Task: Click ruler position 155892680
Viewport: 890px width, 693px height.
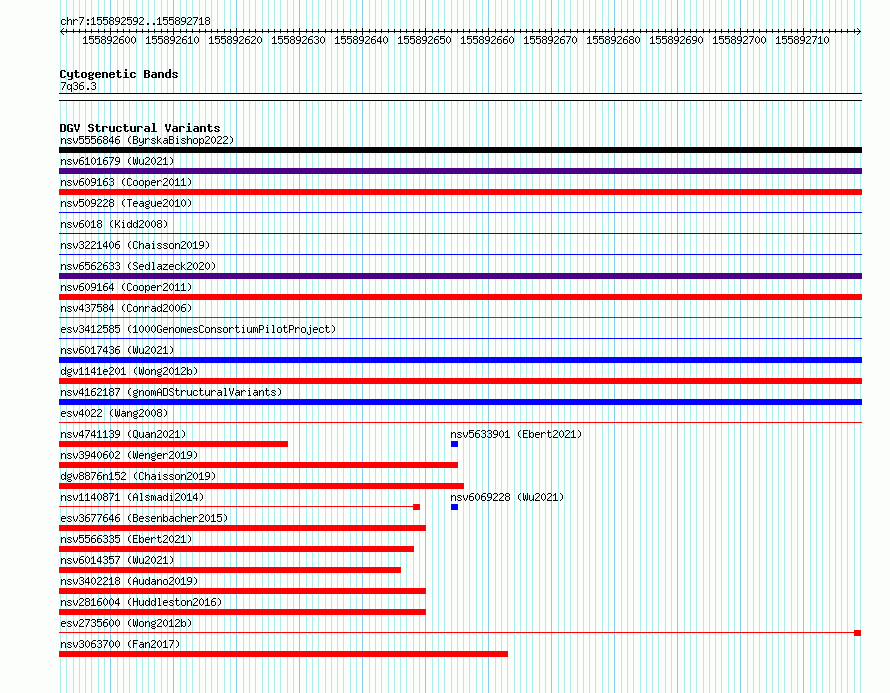Action: tap(613, 40)
